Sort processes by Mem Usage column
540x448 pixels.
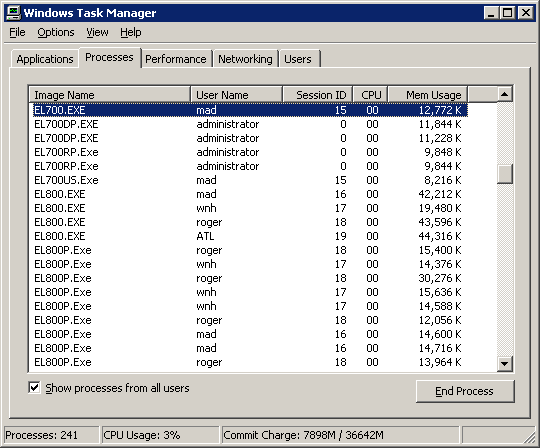[x=427, y=95]
